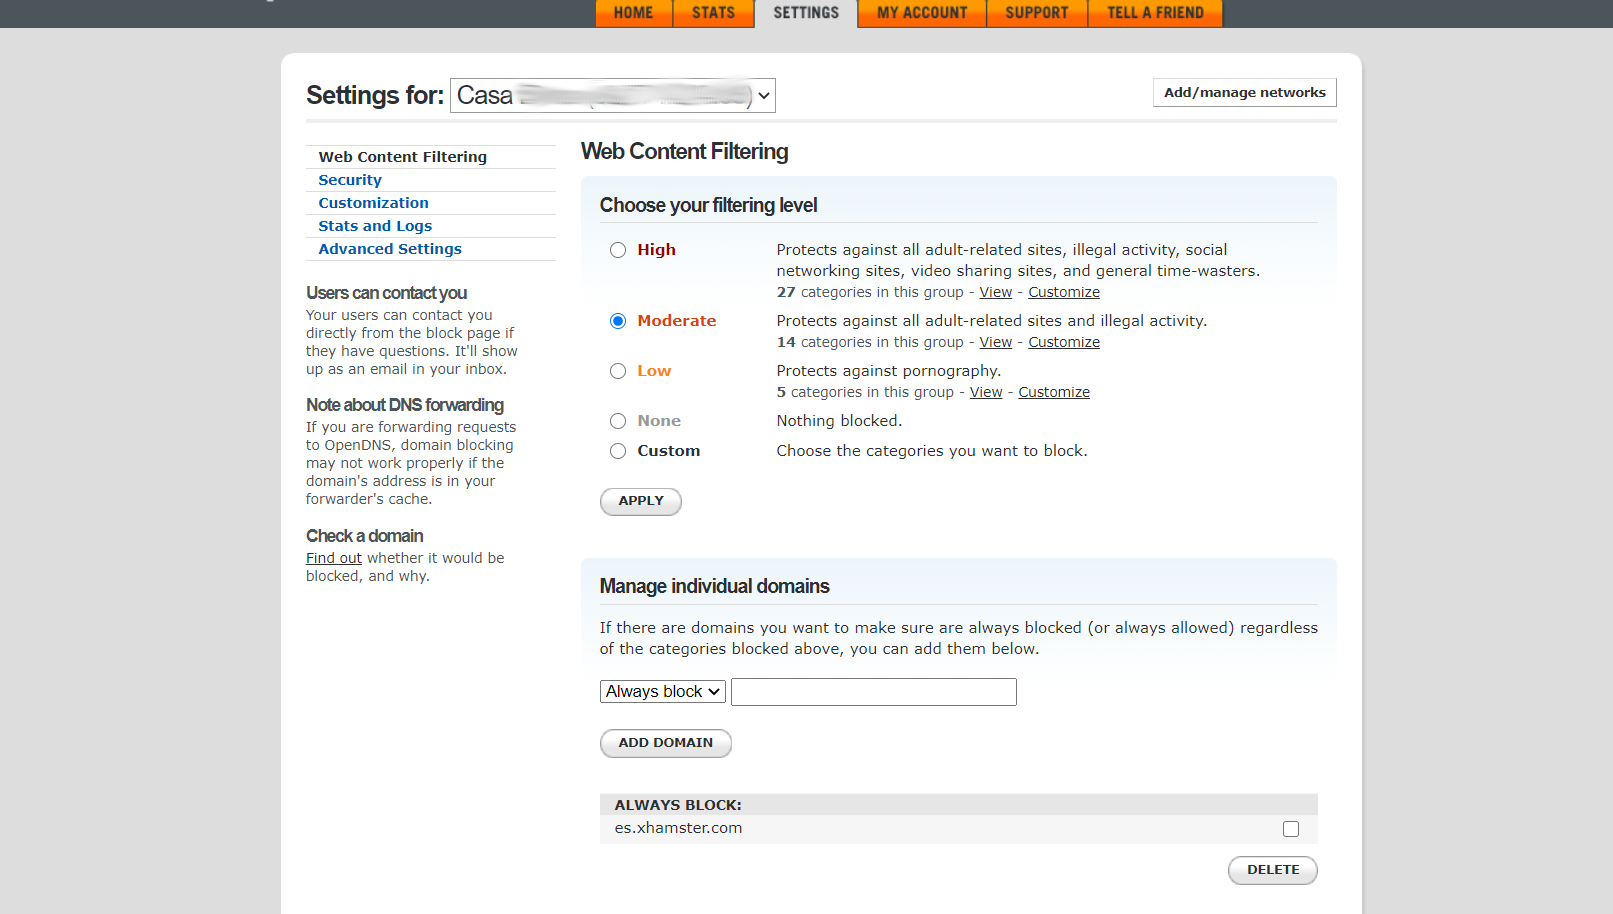The image size is (1613, 914).
Task: Go to the Home tab
Action: click(633, 13)
